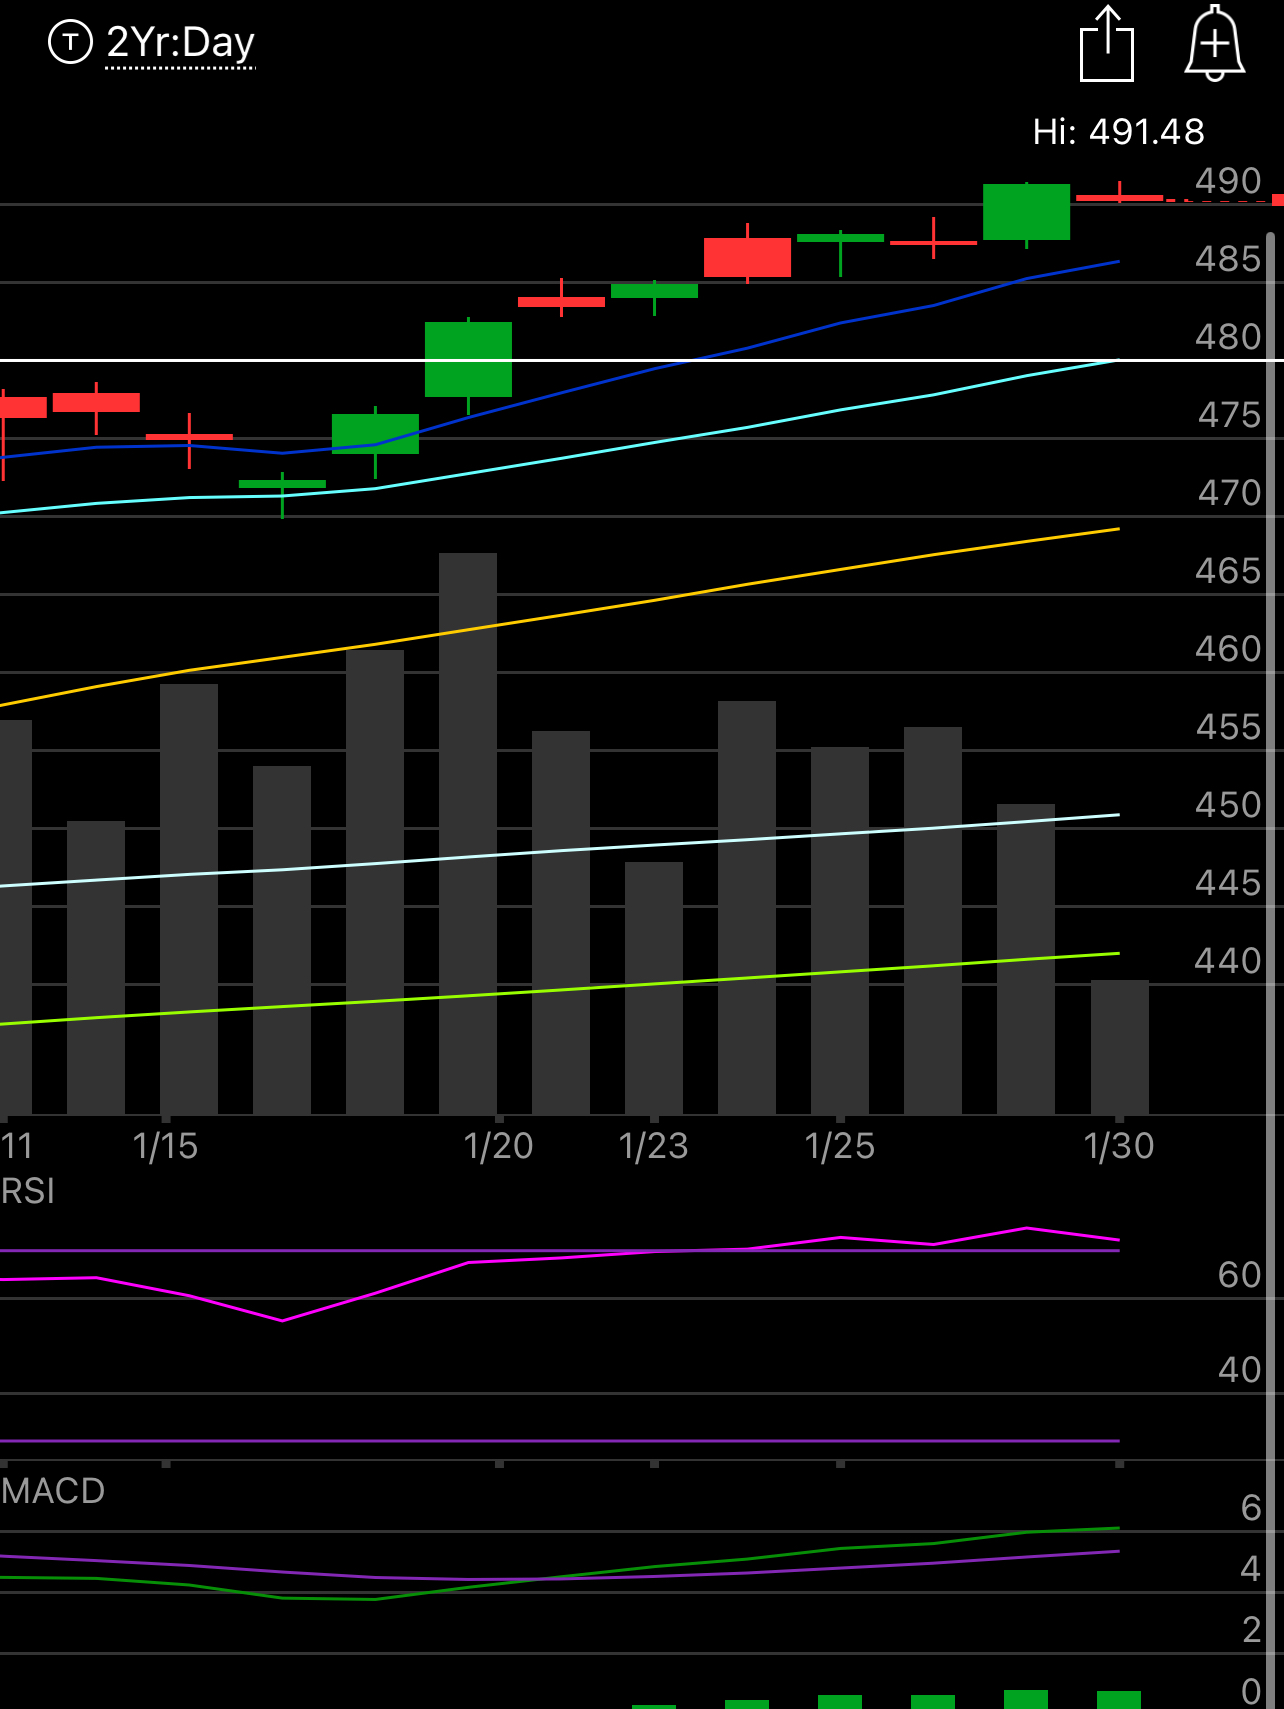Tap the large green candle just below 490

(1026, 212)
